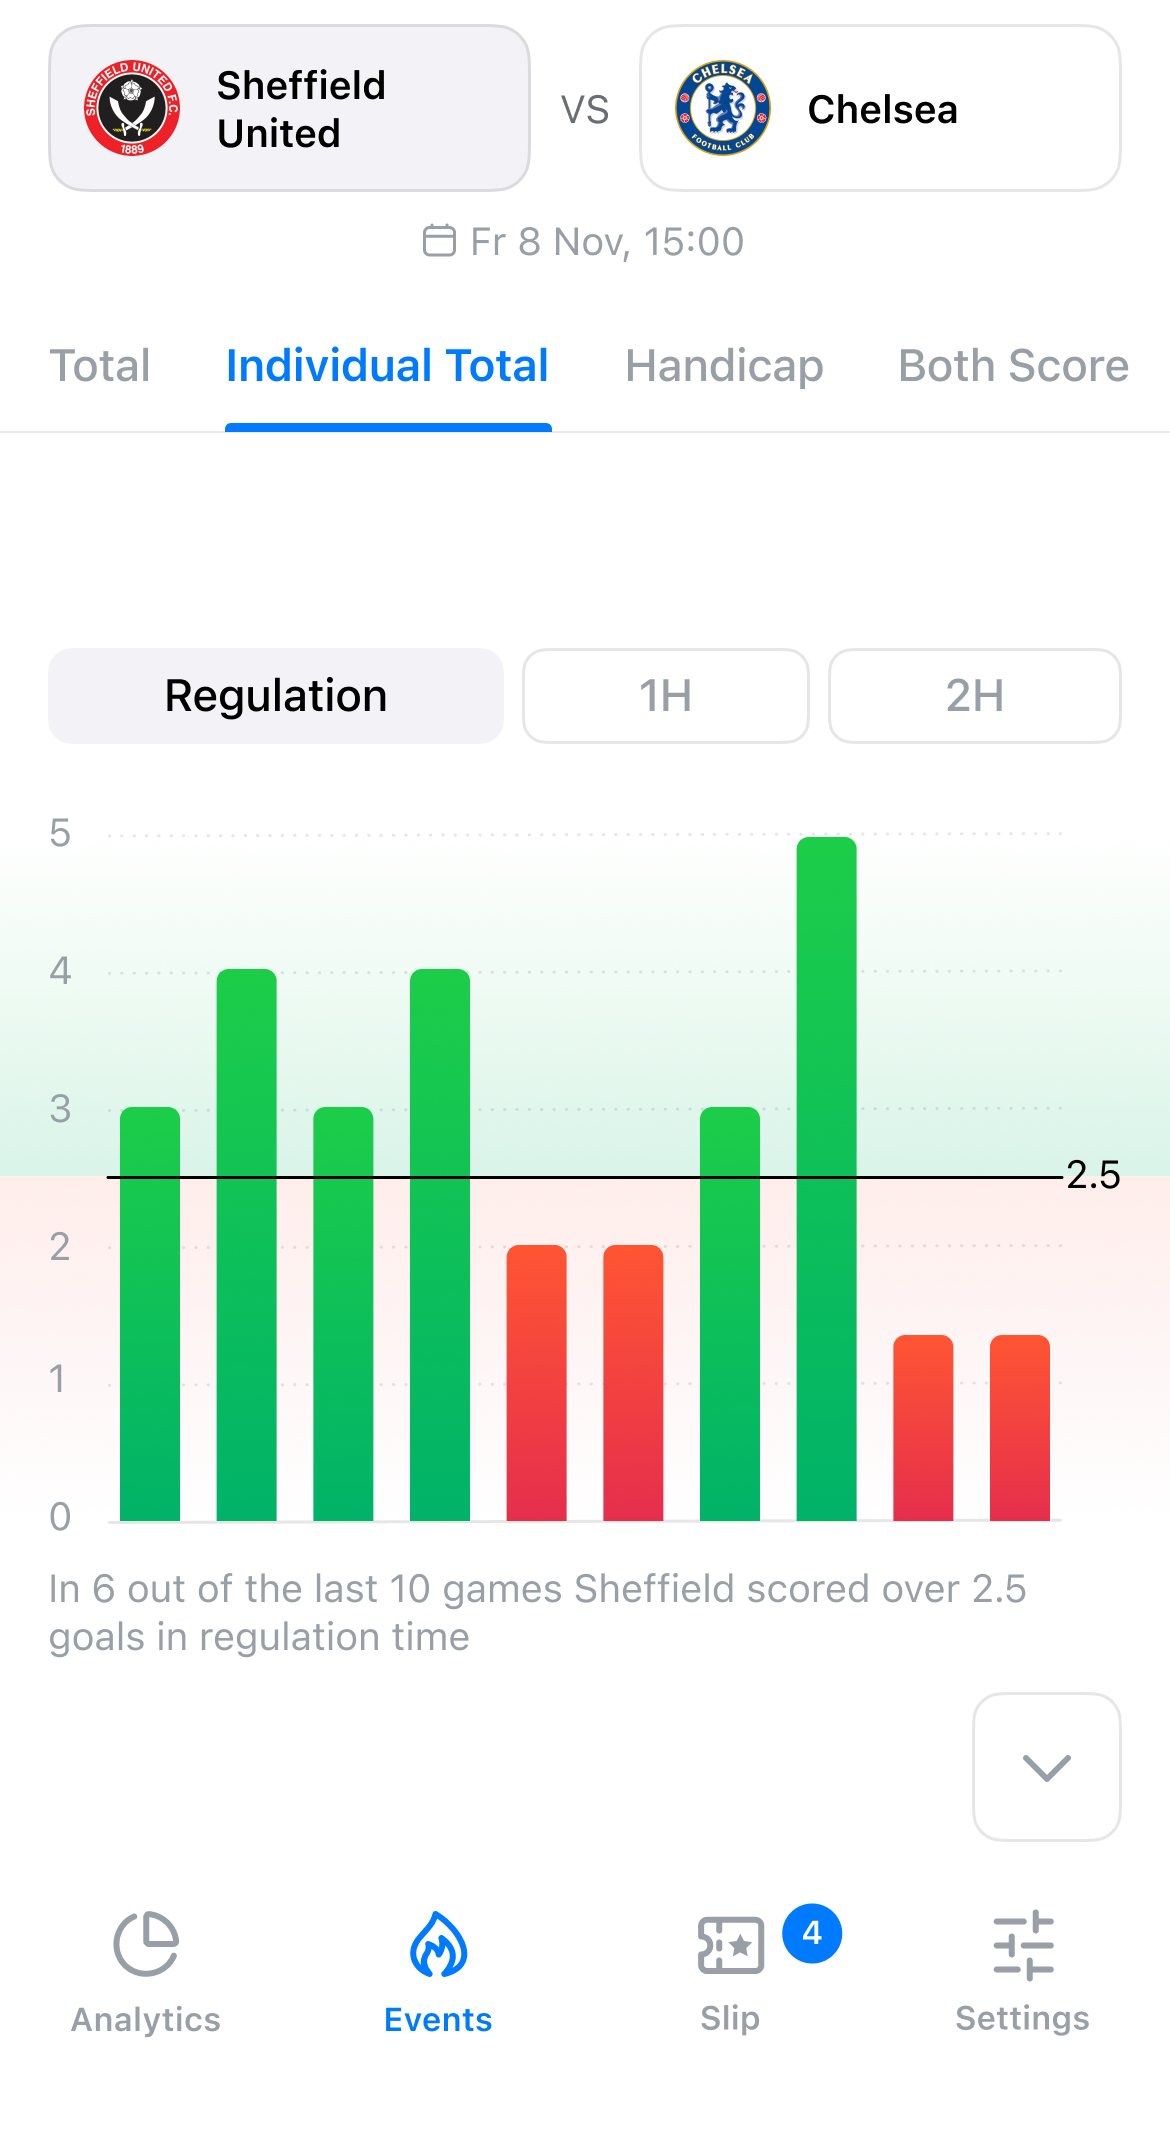Tap the tallest green bar reaching 5
This screenshot has height=2154, width=1170.
pyautogui.click(x=827, y=1179)
